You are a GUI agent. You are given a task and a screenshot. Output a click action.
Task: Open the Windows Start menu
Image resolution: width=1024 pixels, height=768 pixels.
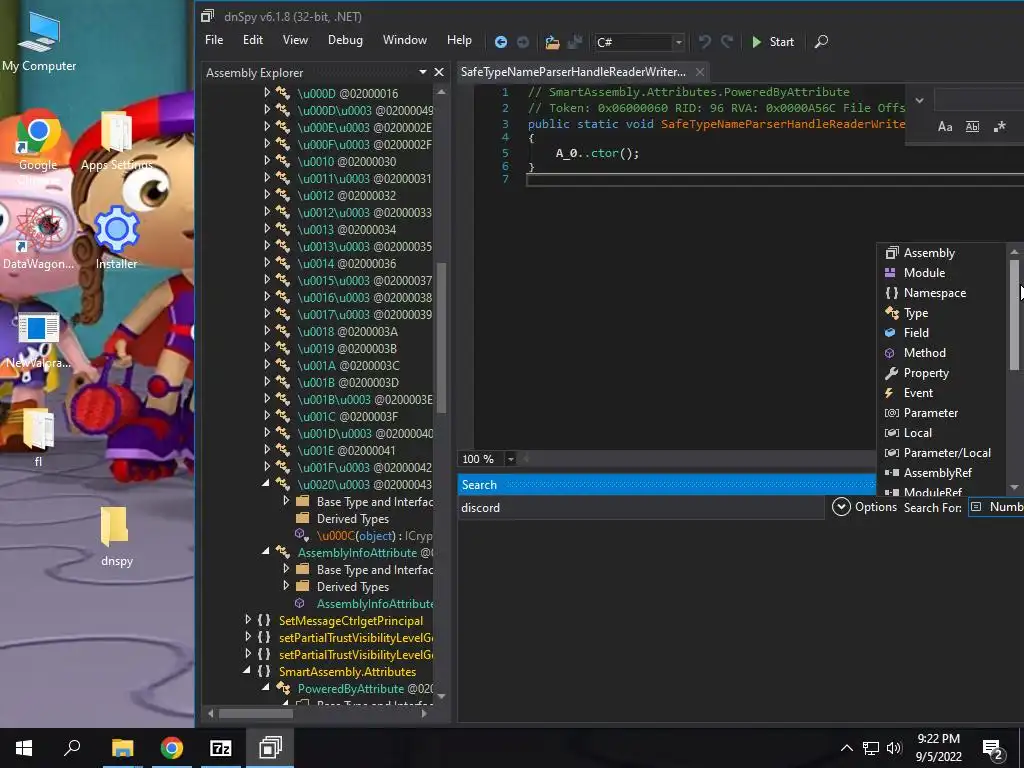(24, 748)
